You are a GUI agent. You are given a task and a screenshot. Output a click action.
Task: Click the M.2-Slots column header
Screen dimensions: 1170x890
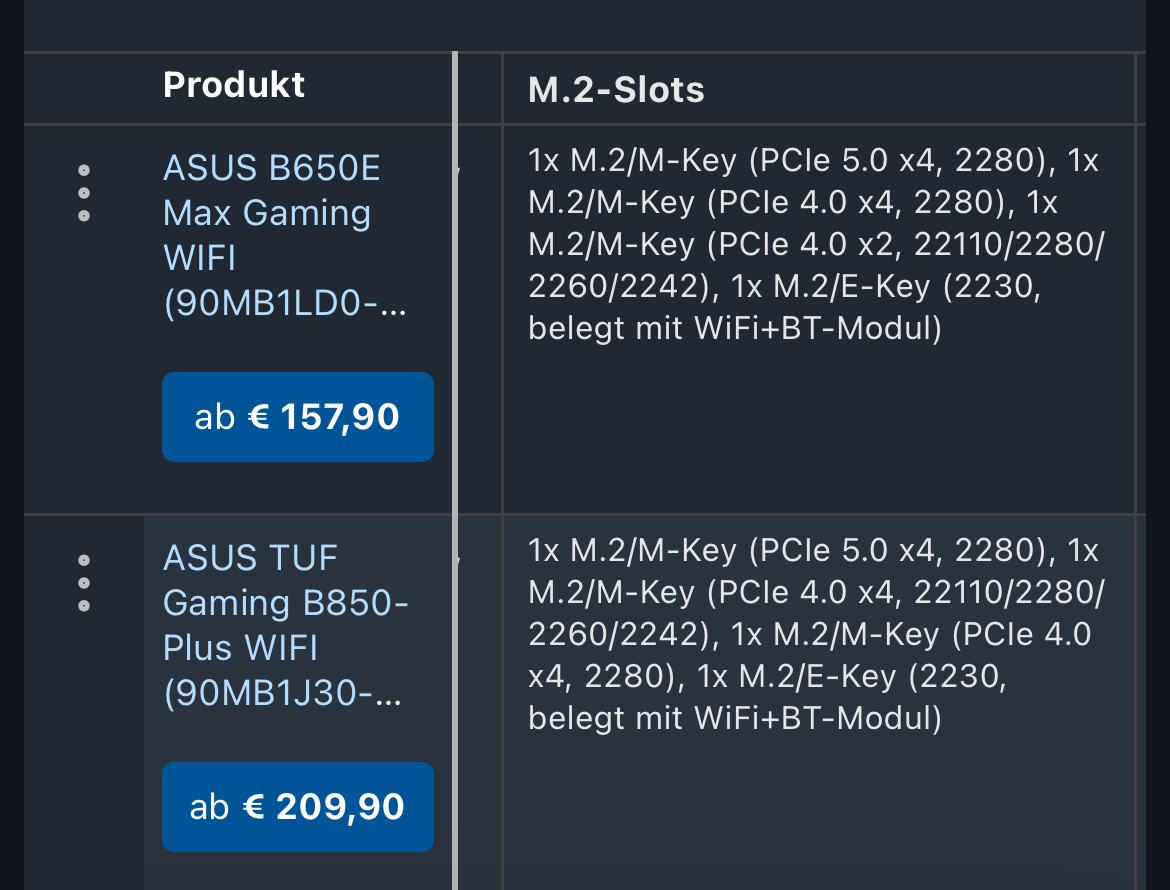click(x=616, y=90)
